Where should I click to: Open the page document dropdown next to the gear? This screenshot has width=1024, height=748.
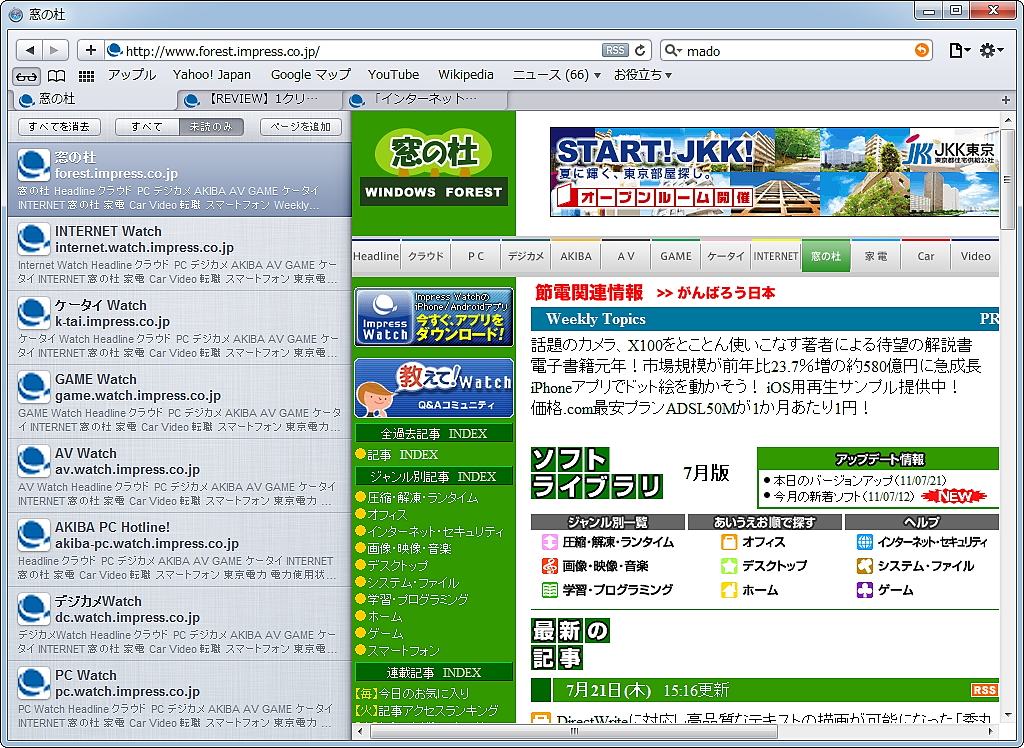959,49
